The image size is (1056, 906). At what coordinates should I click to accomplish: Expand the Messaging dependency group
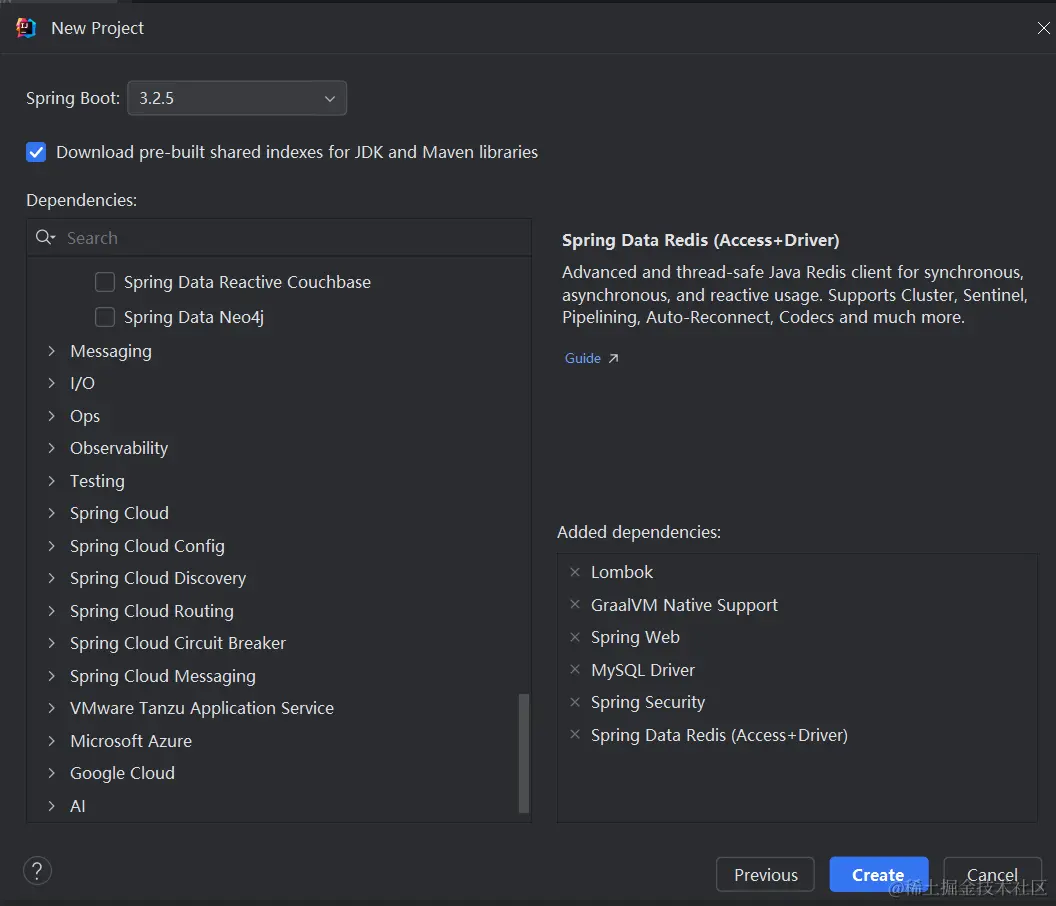click(51, 351)
